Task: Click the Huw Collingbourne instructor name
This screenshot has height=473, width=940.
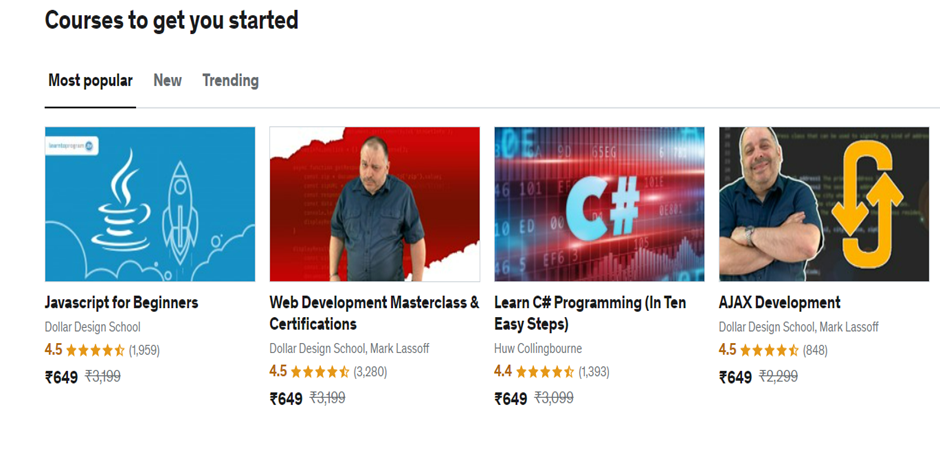Action: pyautogui.click(x=538, y=348)
